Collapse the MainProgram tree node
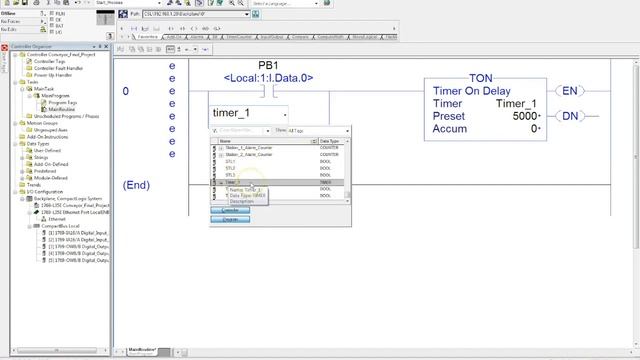The width and height of the screenshot is (640, 360). pos(30,96)
